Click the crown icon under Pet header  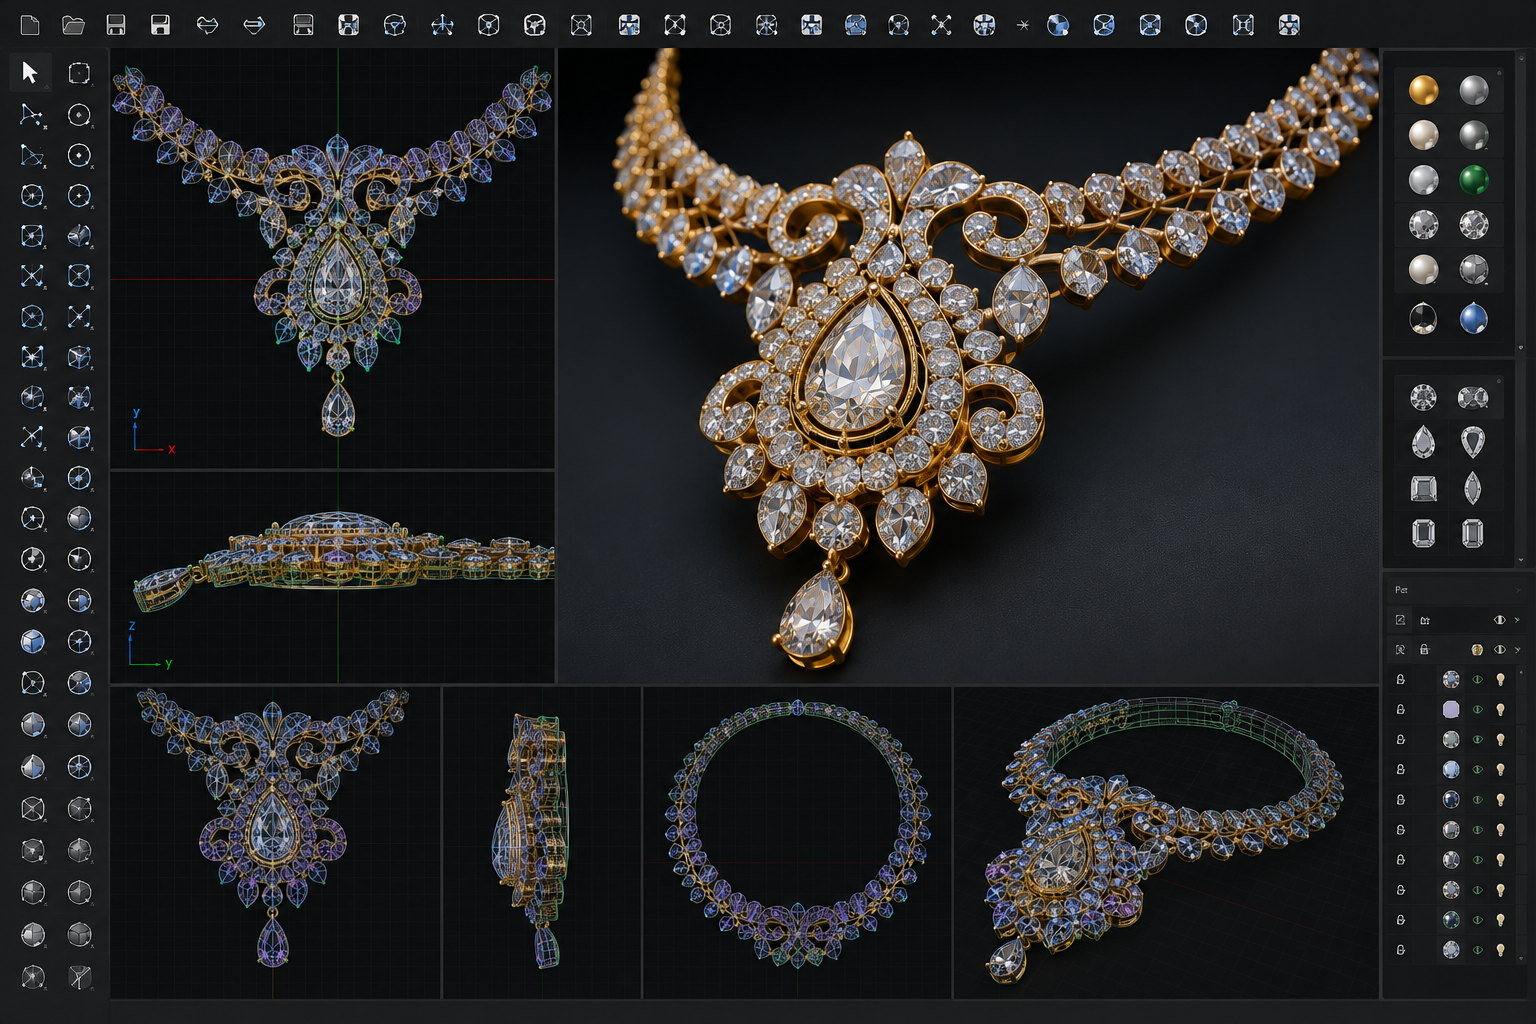[x=1425, y=620]
